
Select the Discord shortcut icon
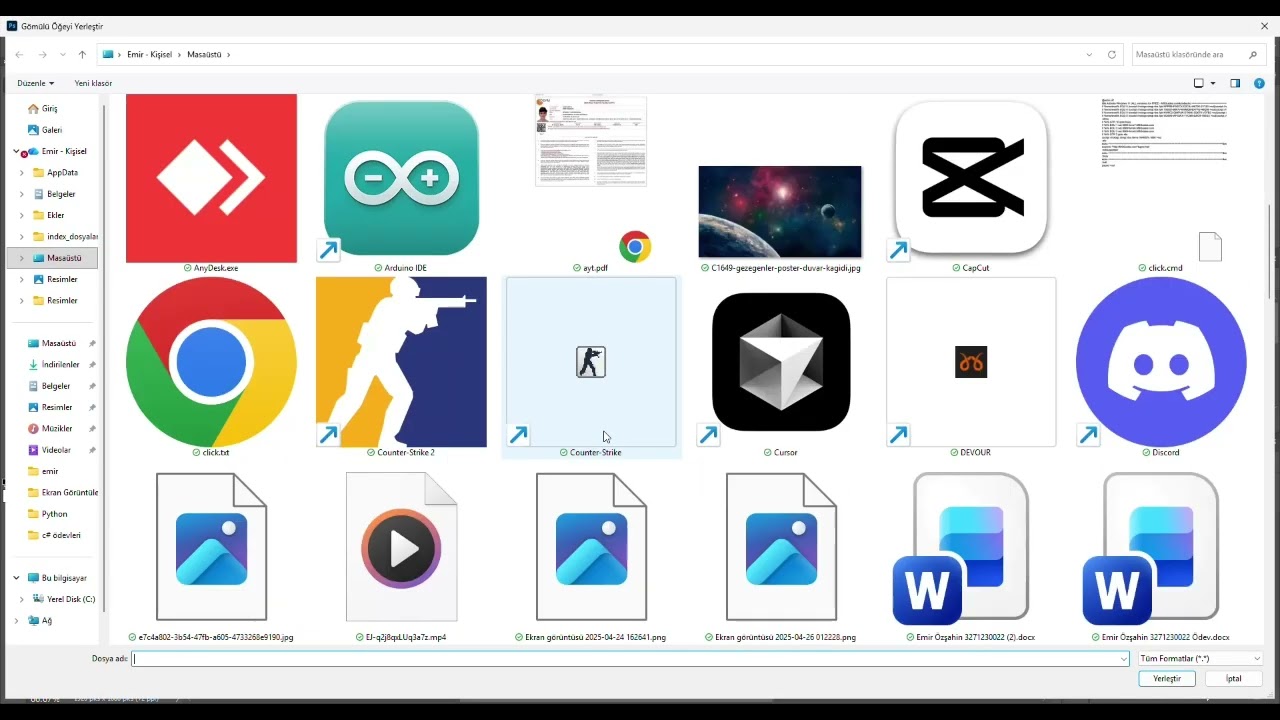1161,362
